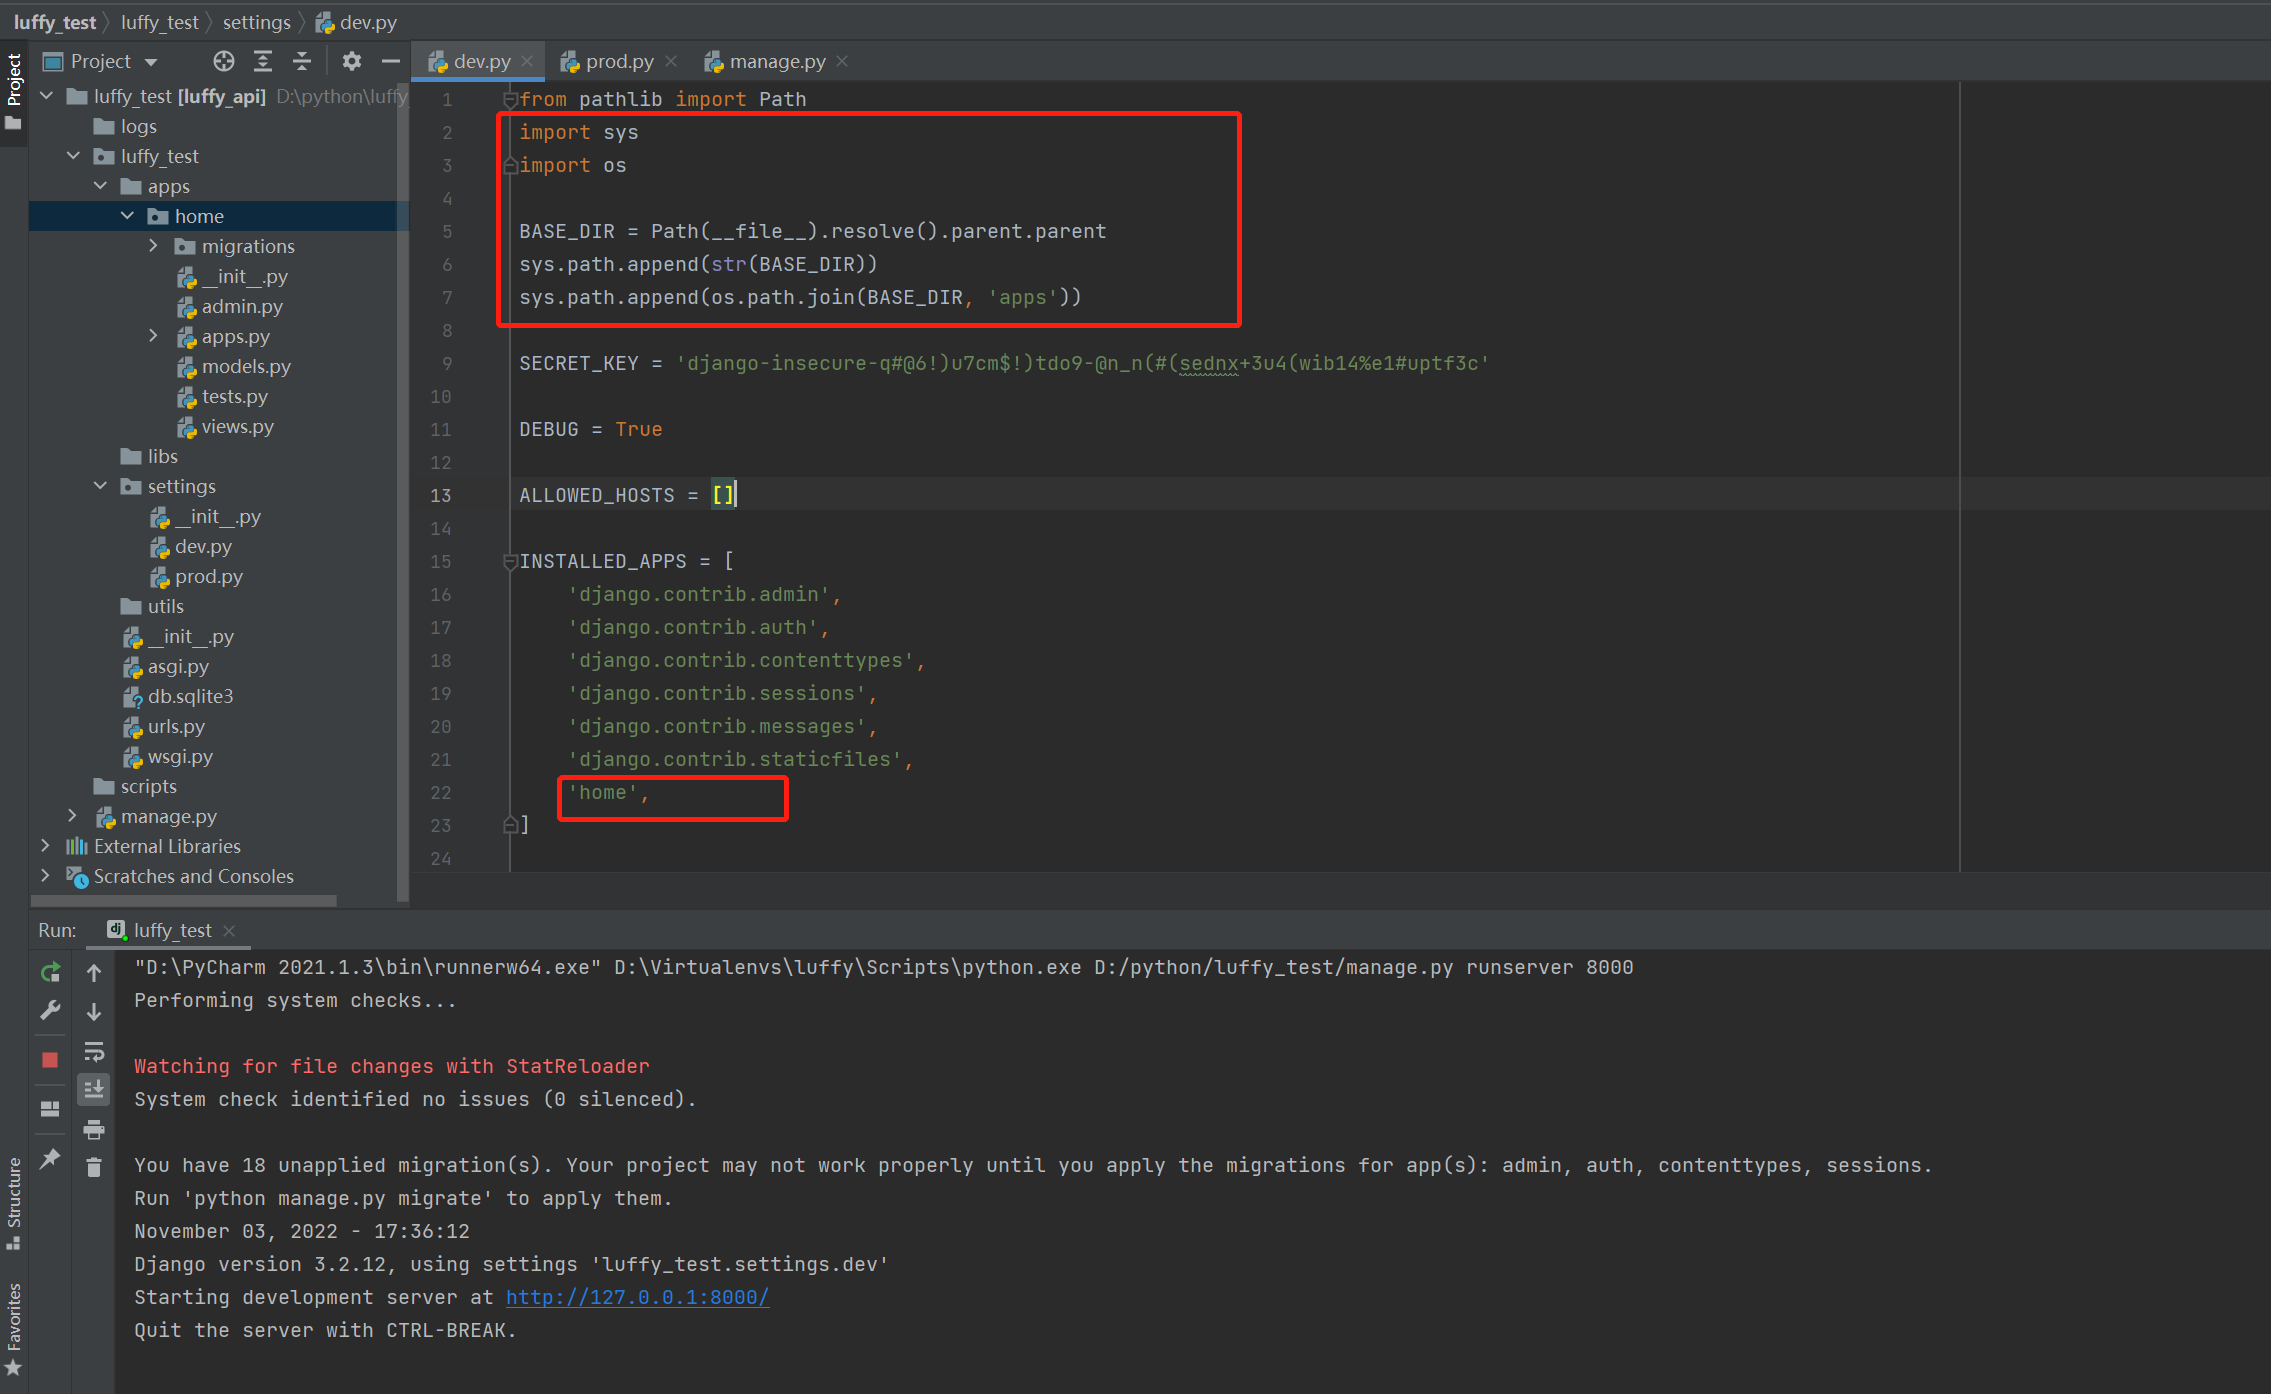The width and height of the screenshot is (2271, 1394).
Task: Switch to the prod.py tab
Action: point(618,62)
